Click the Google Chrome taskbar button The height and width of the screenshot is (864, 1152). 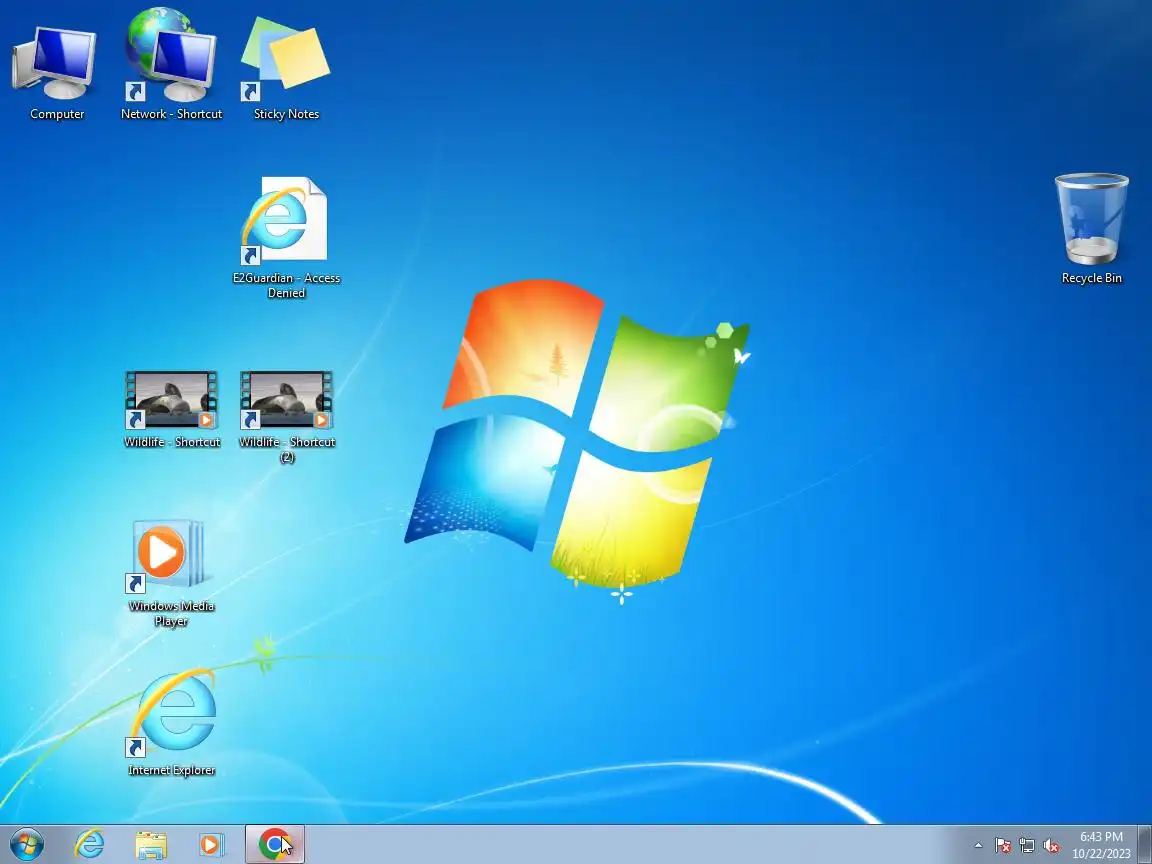point(275,845)
